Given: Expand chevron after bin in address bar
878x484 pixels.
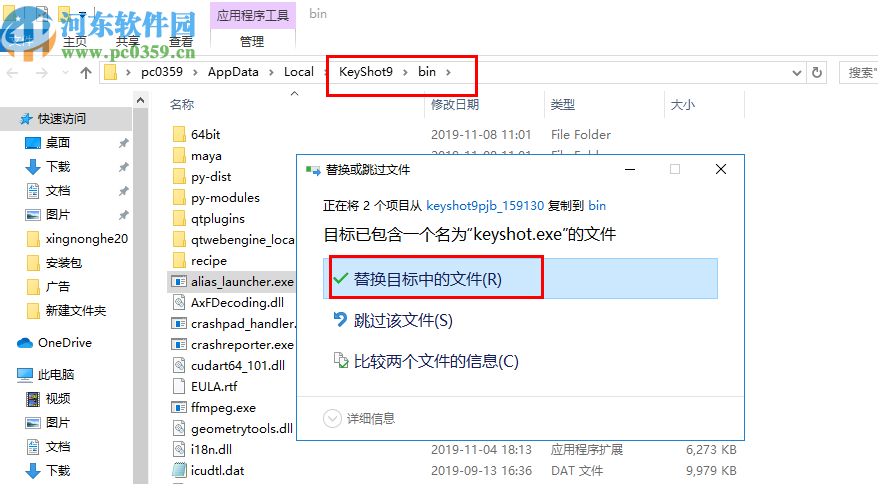Looking at the screenshot, I should [x=449, y=72].
